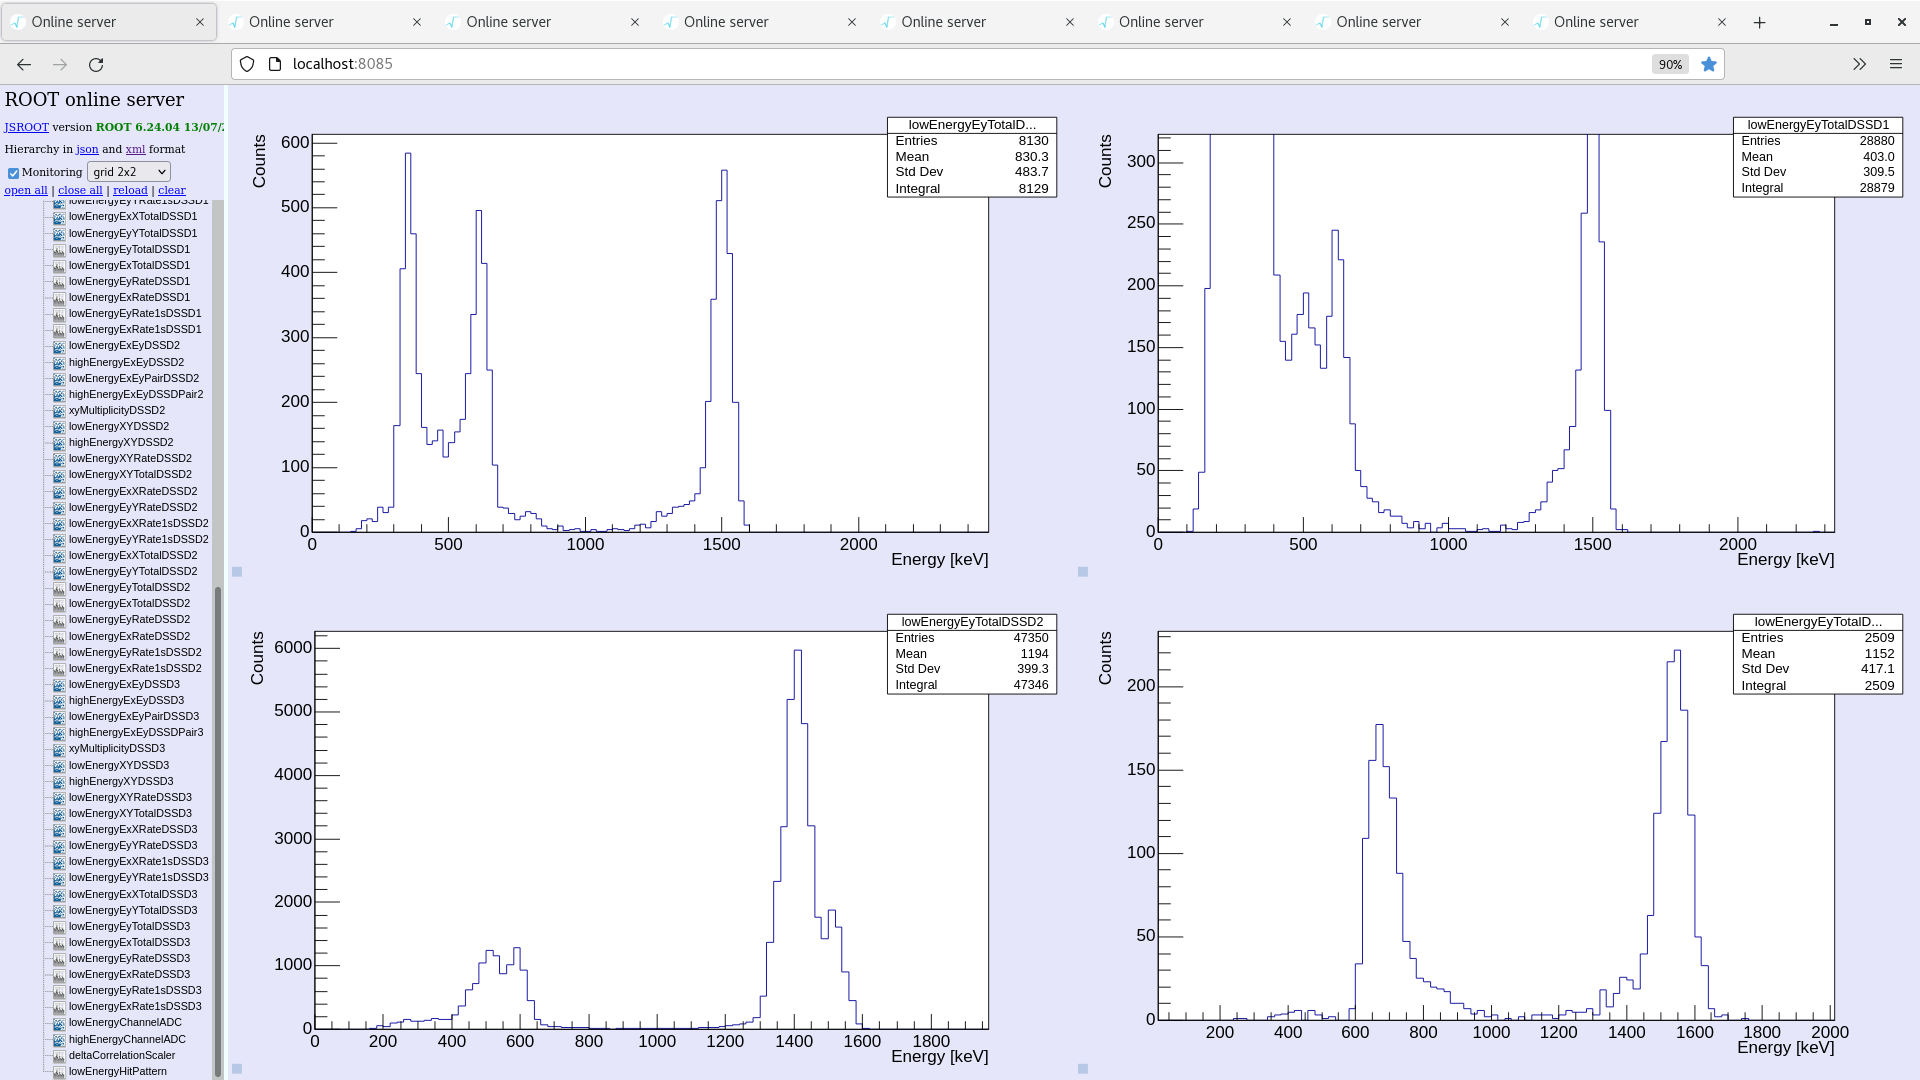This screenshot has width=1920, height=1080.
Task: View hierarchy in json format
Action: [x=87, y=149]
